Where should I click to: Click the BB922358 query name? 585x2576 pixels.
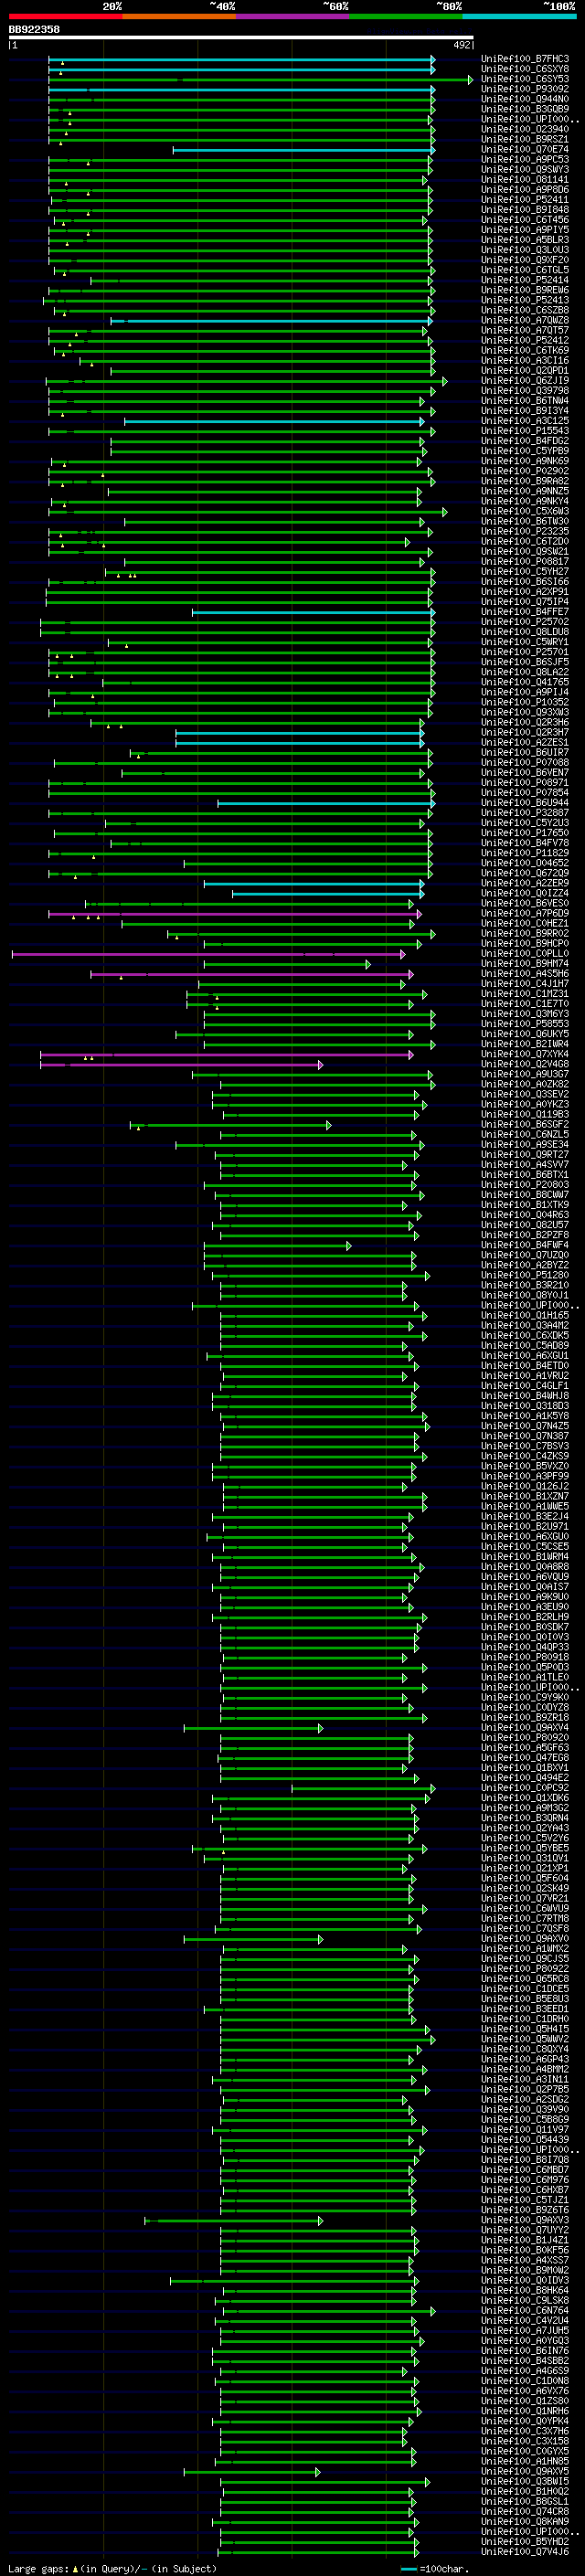tap(34, 30)
